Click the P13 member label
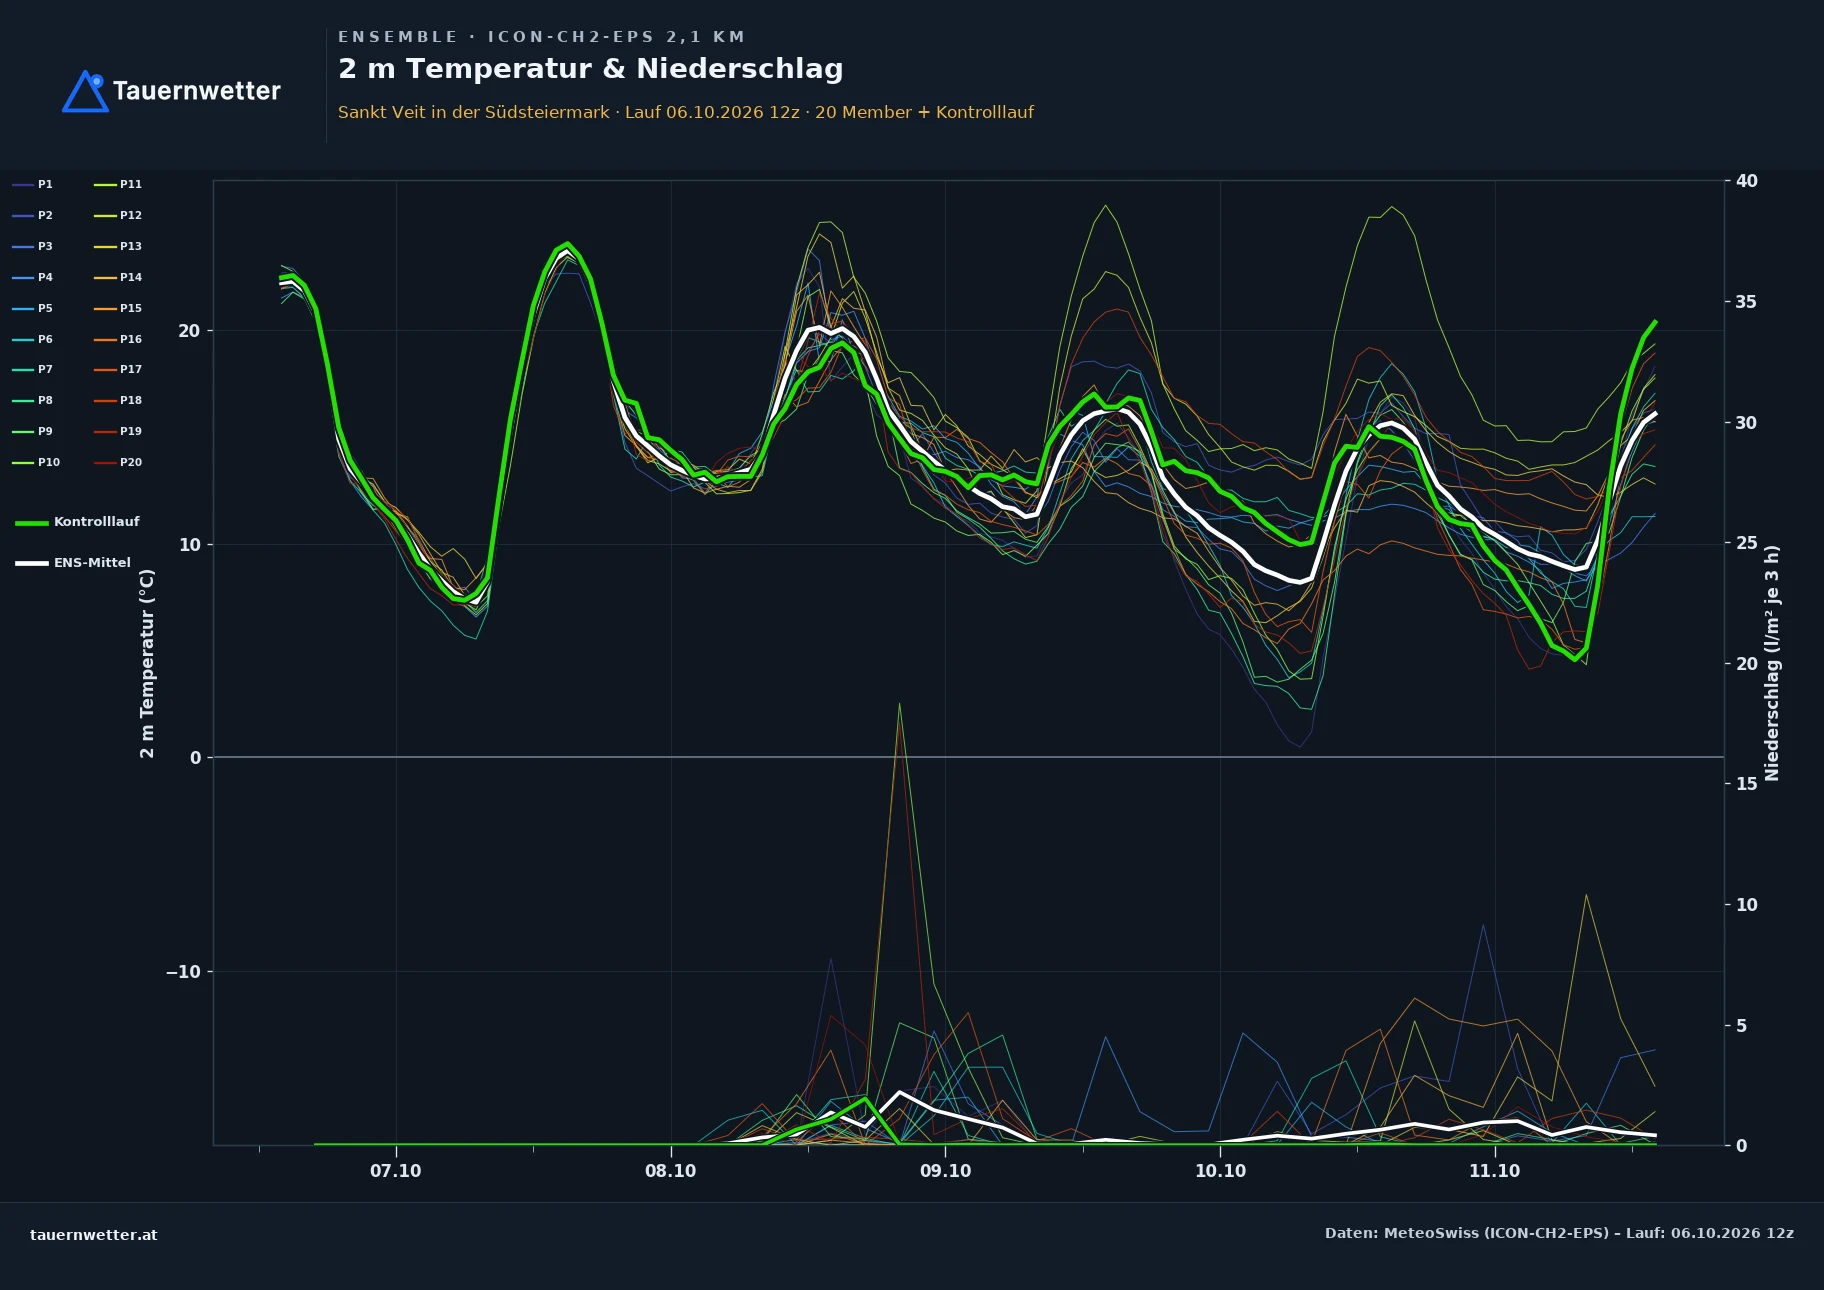The width and height of the screenshot is (1824, 1290). coord(118,246)
